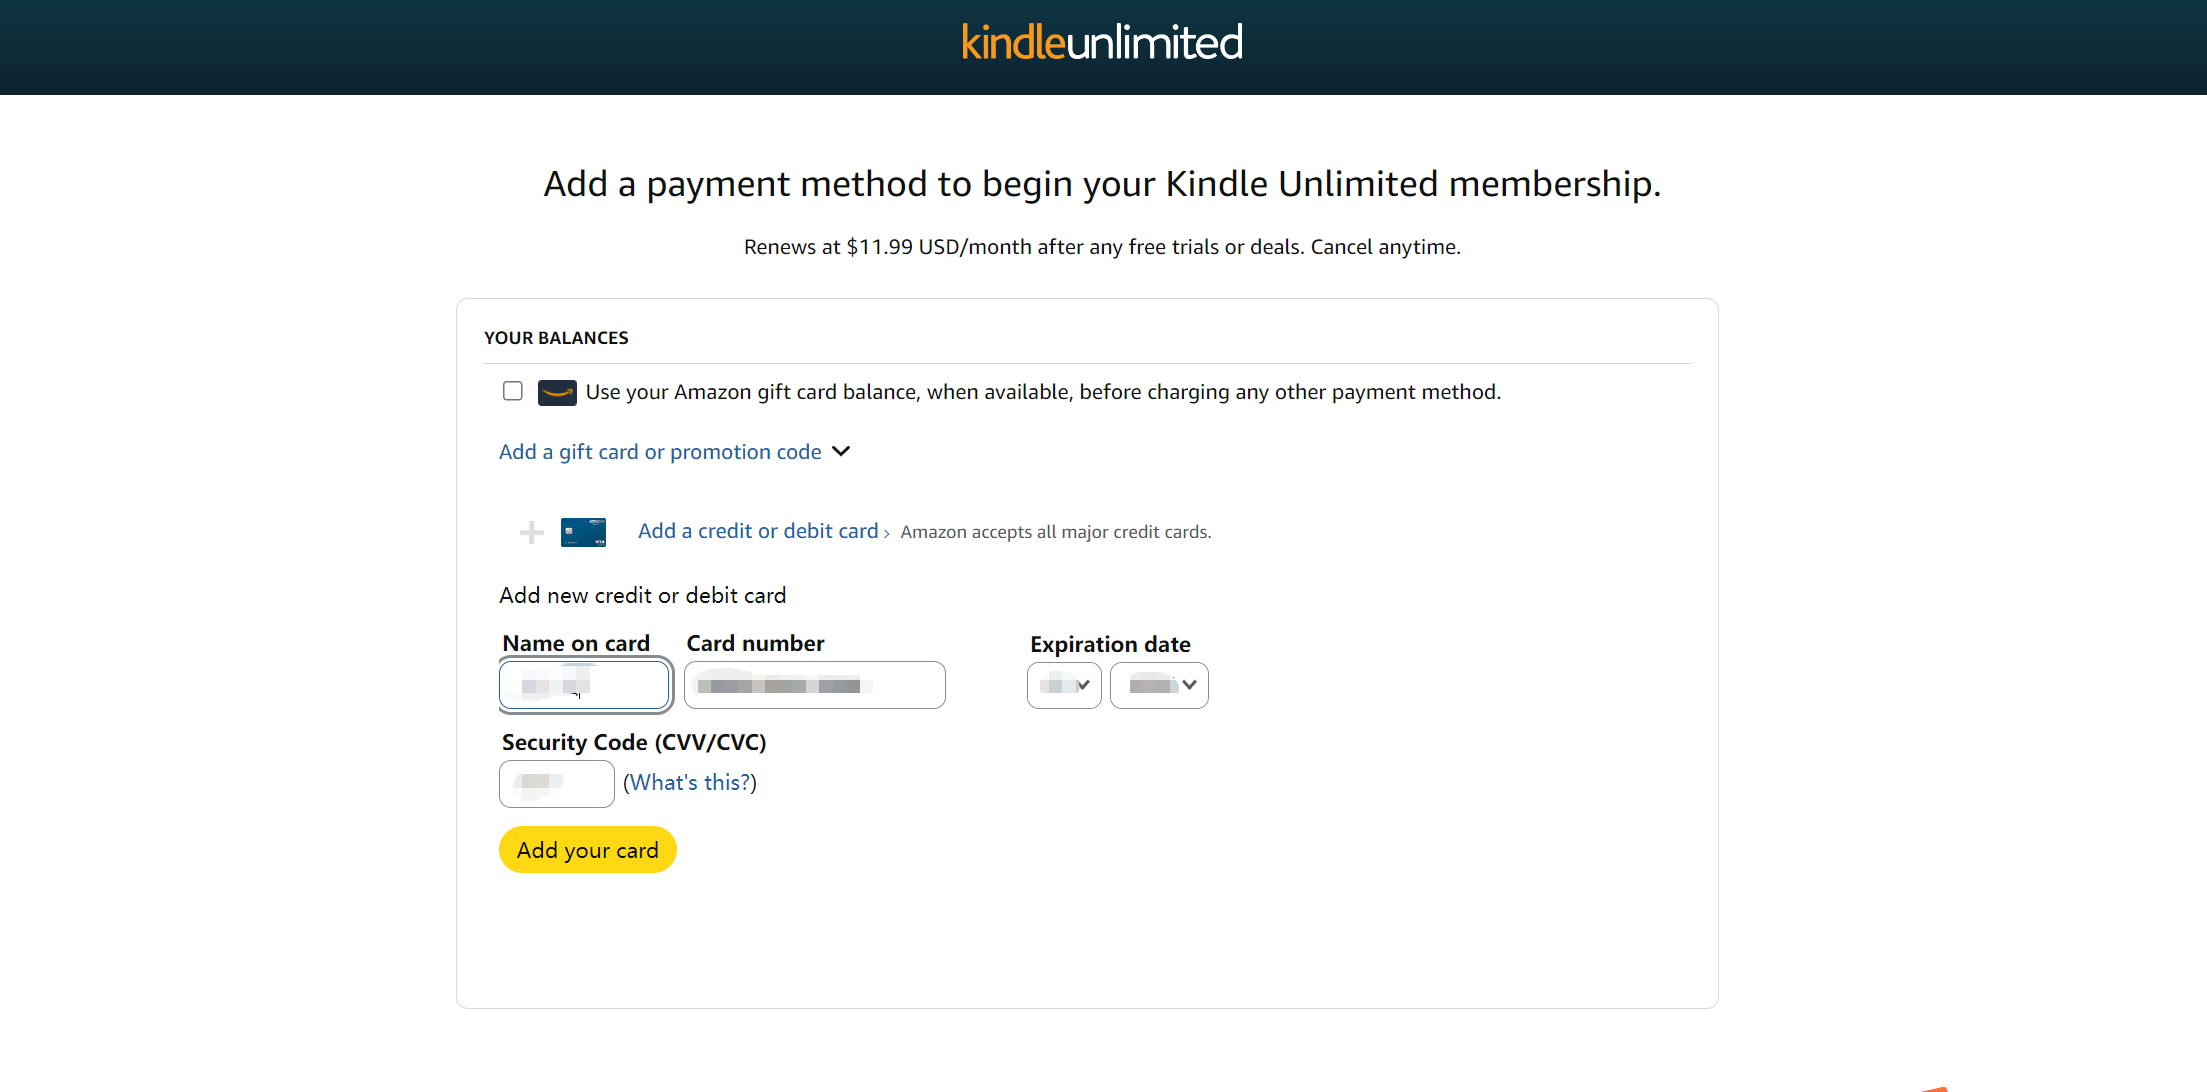Focus the Name on card field
The height and width of the screenshot is (1092, 2207).
pyautogui.click(x=585, y=685)
